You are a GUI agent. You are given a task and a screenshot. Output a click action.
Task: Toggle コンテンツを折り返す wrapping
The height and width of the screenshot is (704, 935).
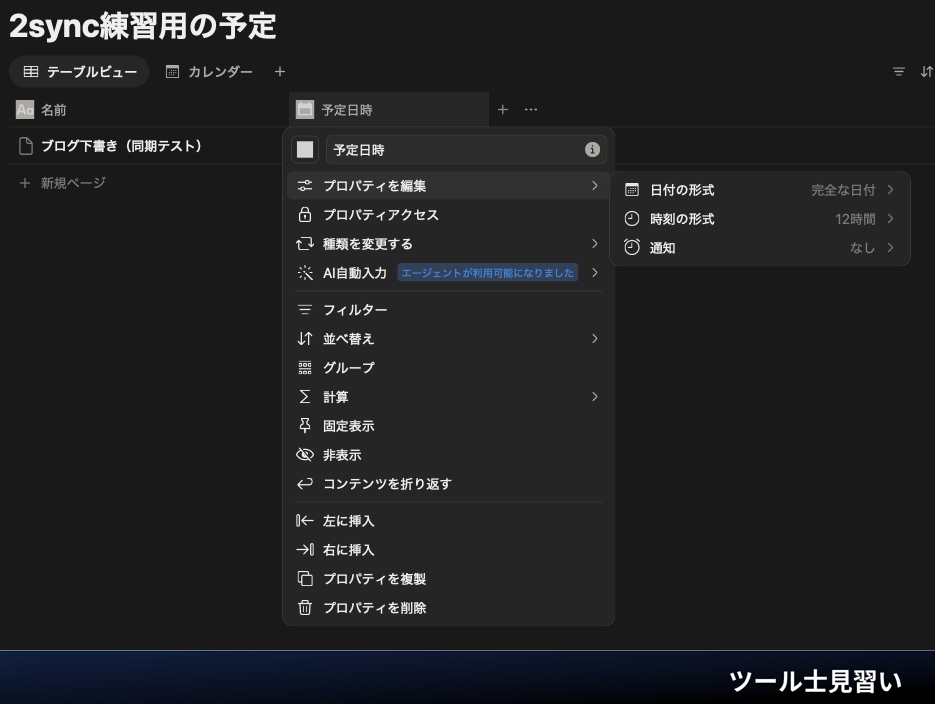[448, 484]
